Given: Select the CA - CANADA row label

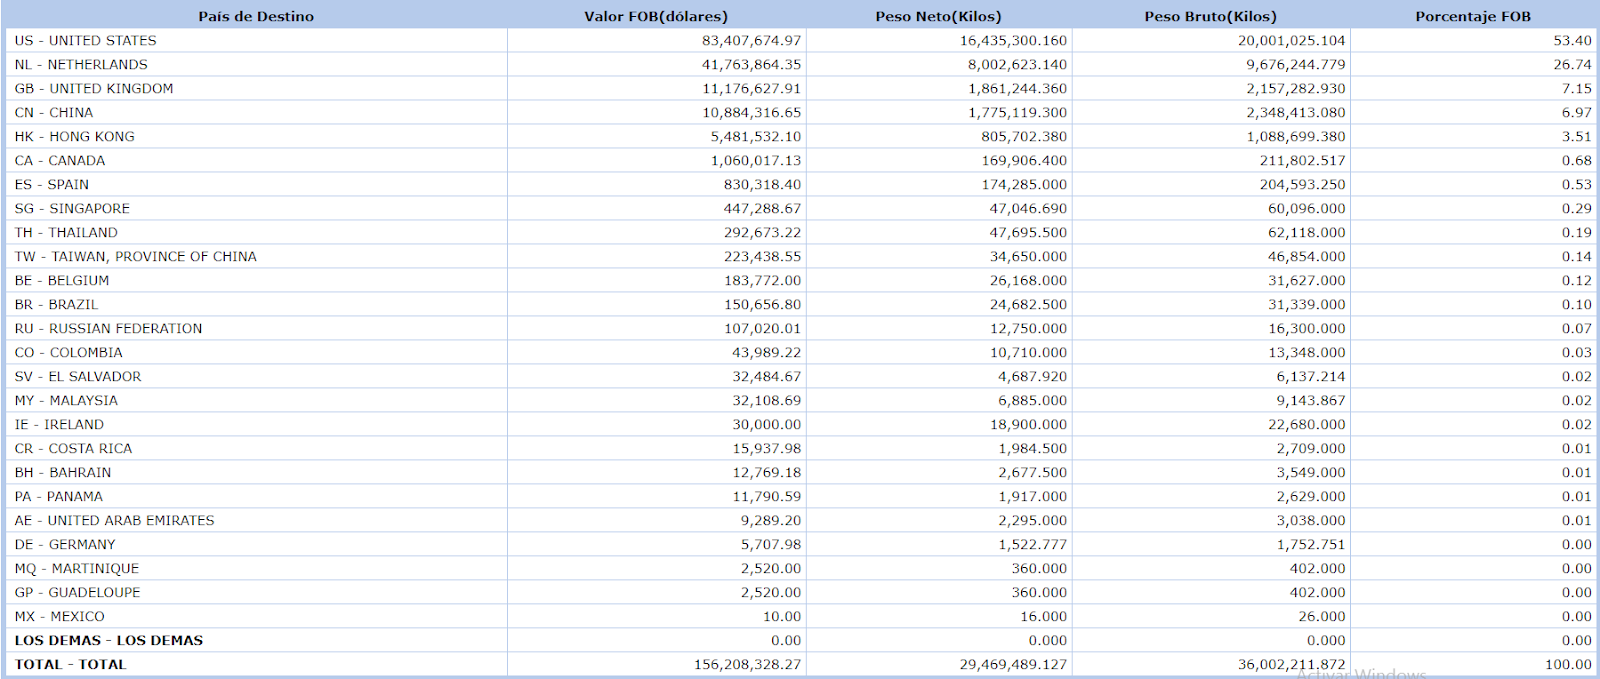Looking at the screenshot, I should coord(60,160).
